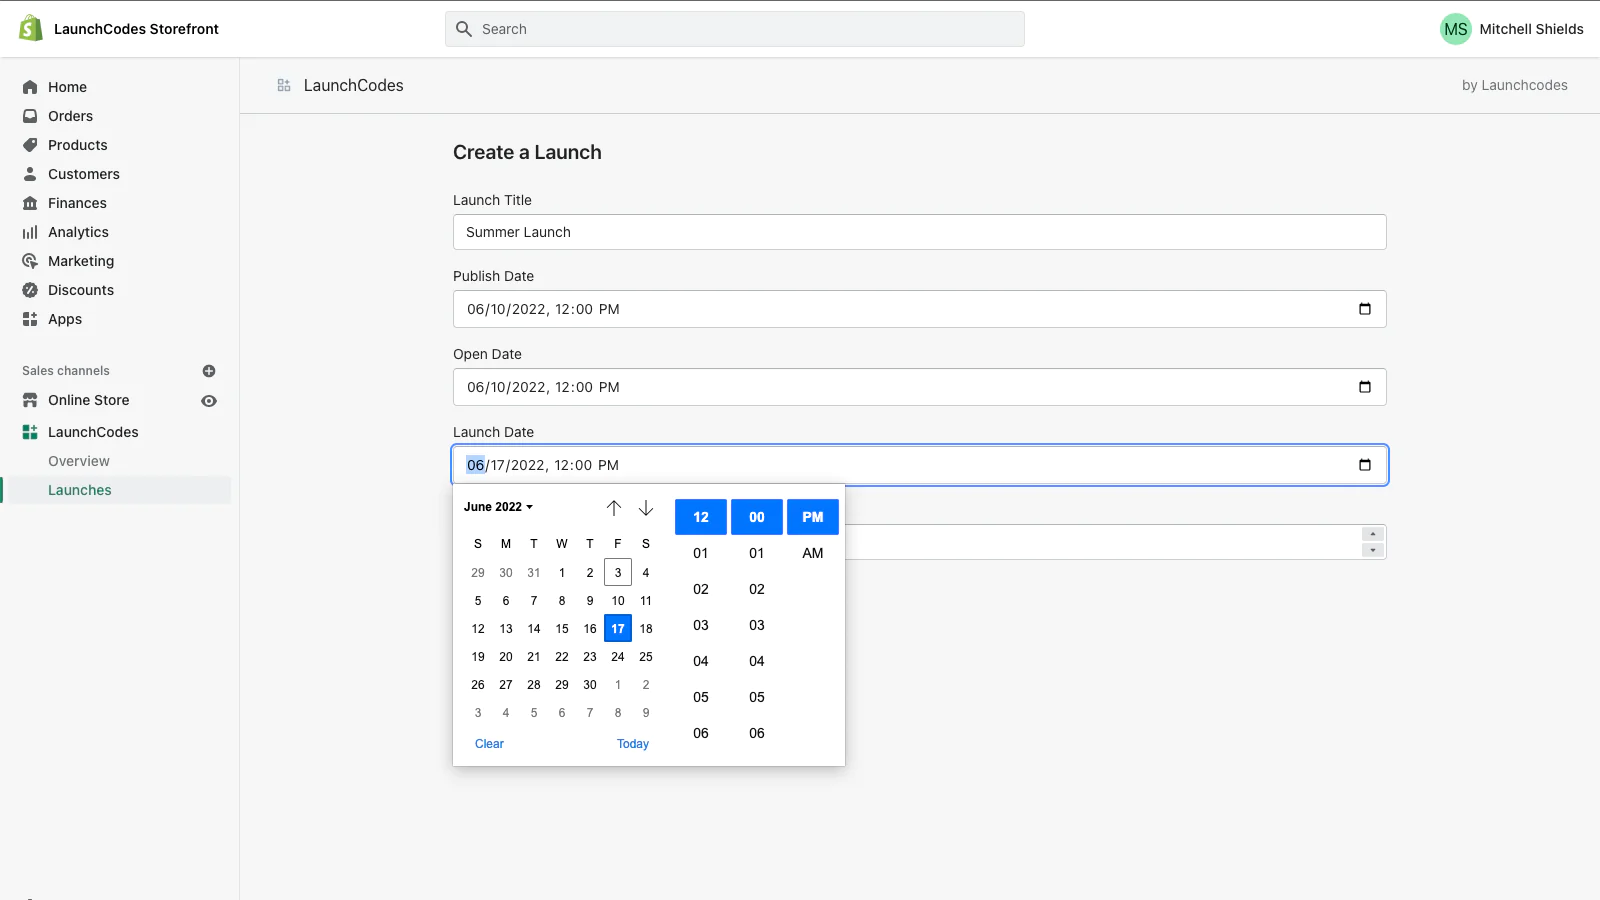Open calendar picker for Publish Date
The image size is (1600, 900).
tap(1365, 309)
